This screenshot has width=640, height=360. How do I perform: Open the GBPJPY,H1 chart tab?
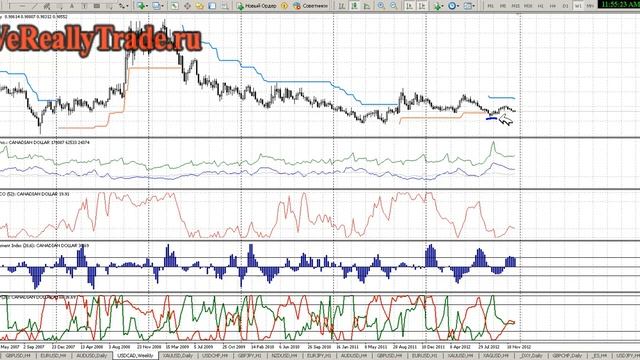249,356
